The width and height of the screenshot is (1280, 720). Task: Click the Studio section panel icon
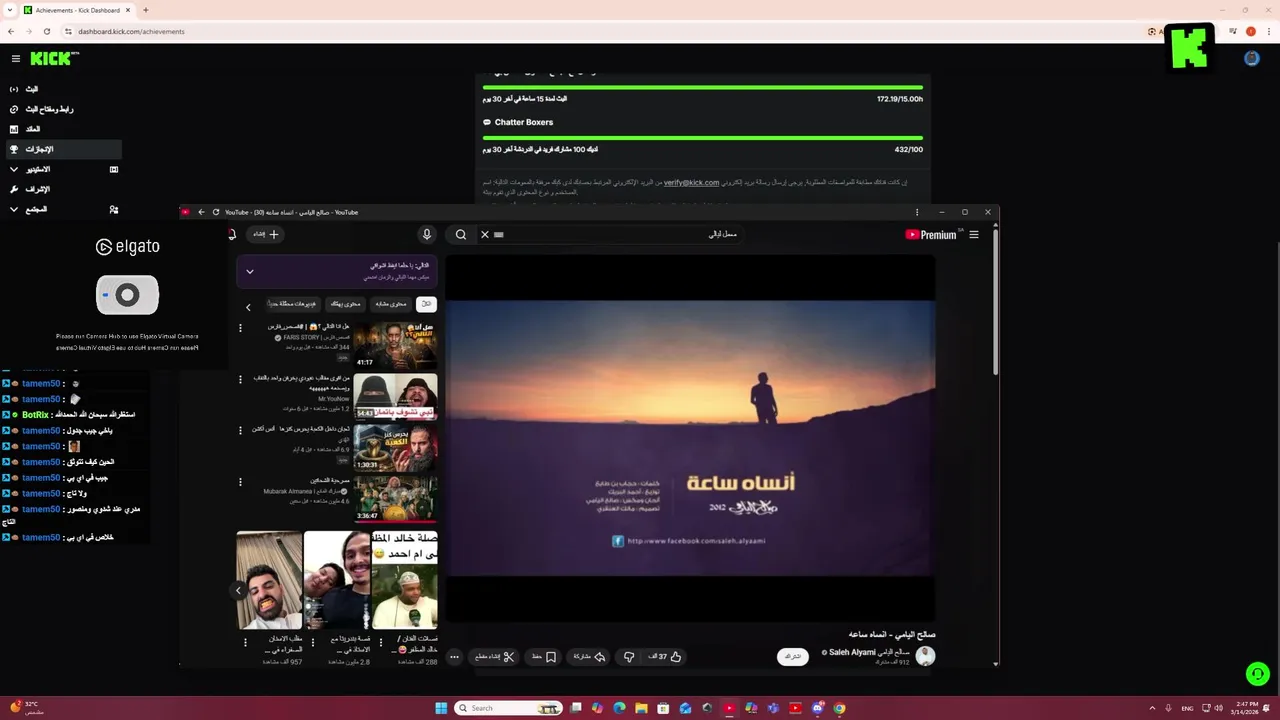coord(114,169)
